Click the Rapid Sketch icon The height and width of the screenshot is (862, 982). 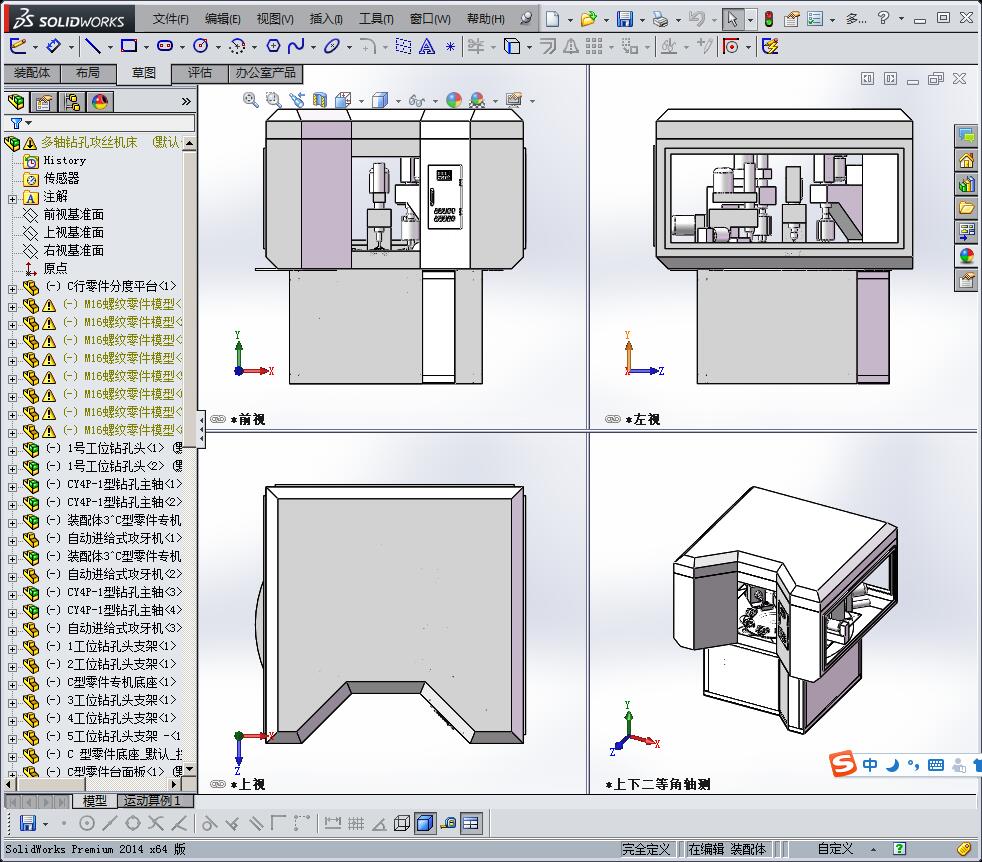769,46
